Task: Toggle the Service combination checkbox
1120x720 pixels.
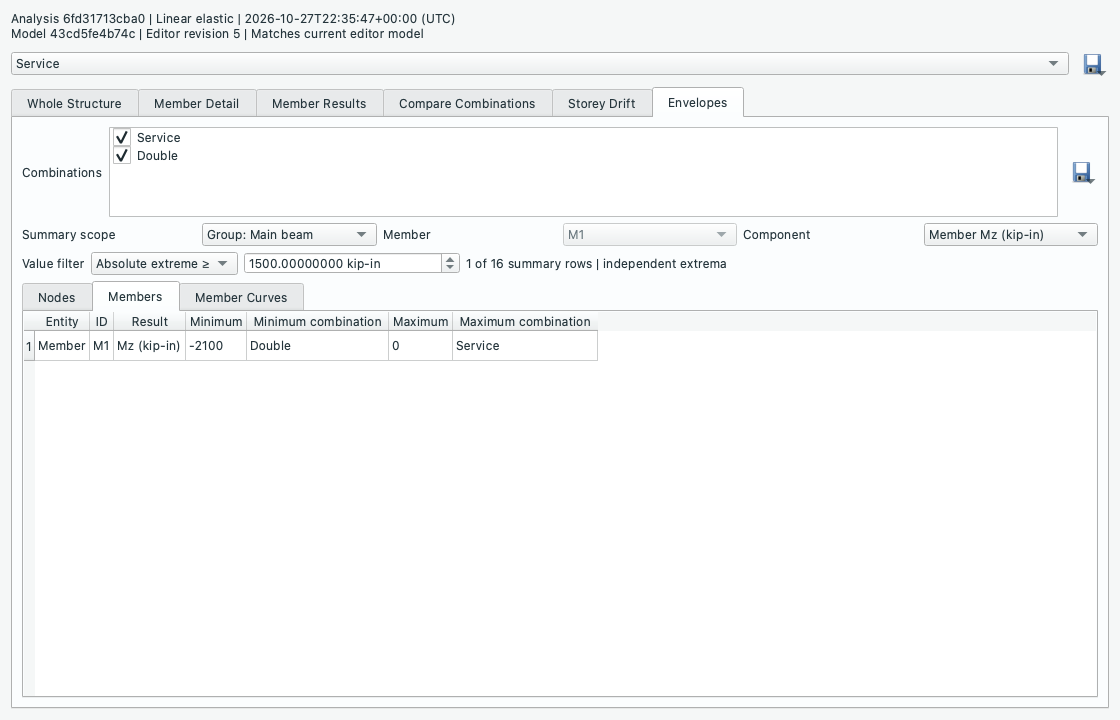Action: [x=122, y=138]
